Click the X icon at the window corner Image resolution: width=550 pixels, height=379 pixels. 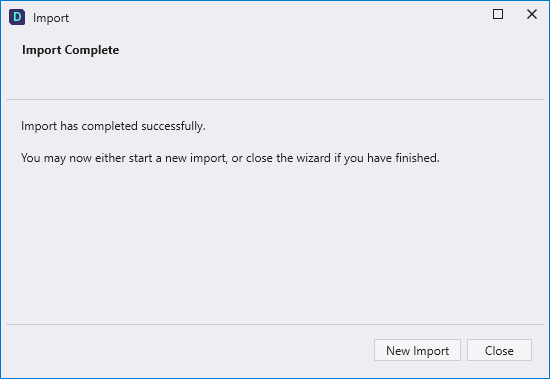[x=532, y=14]
